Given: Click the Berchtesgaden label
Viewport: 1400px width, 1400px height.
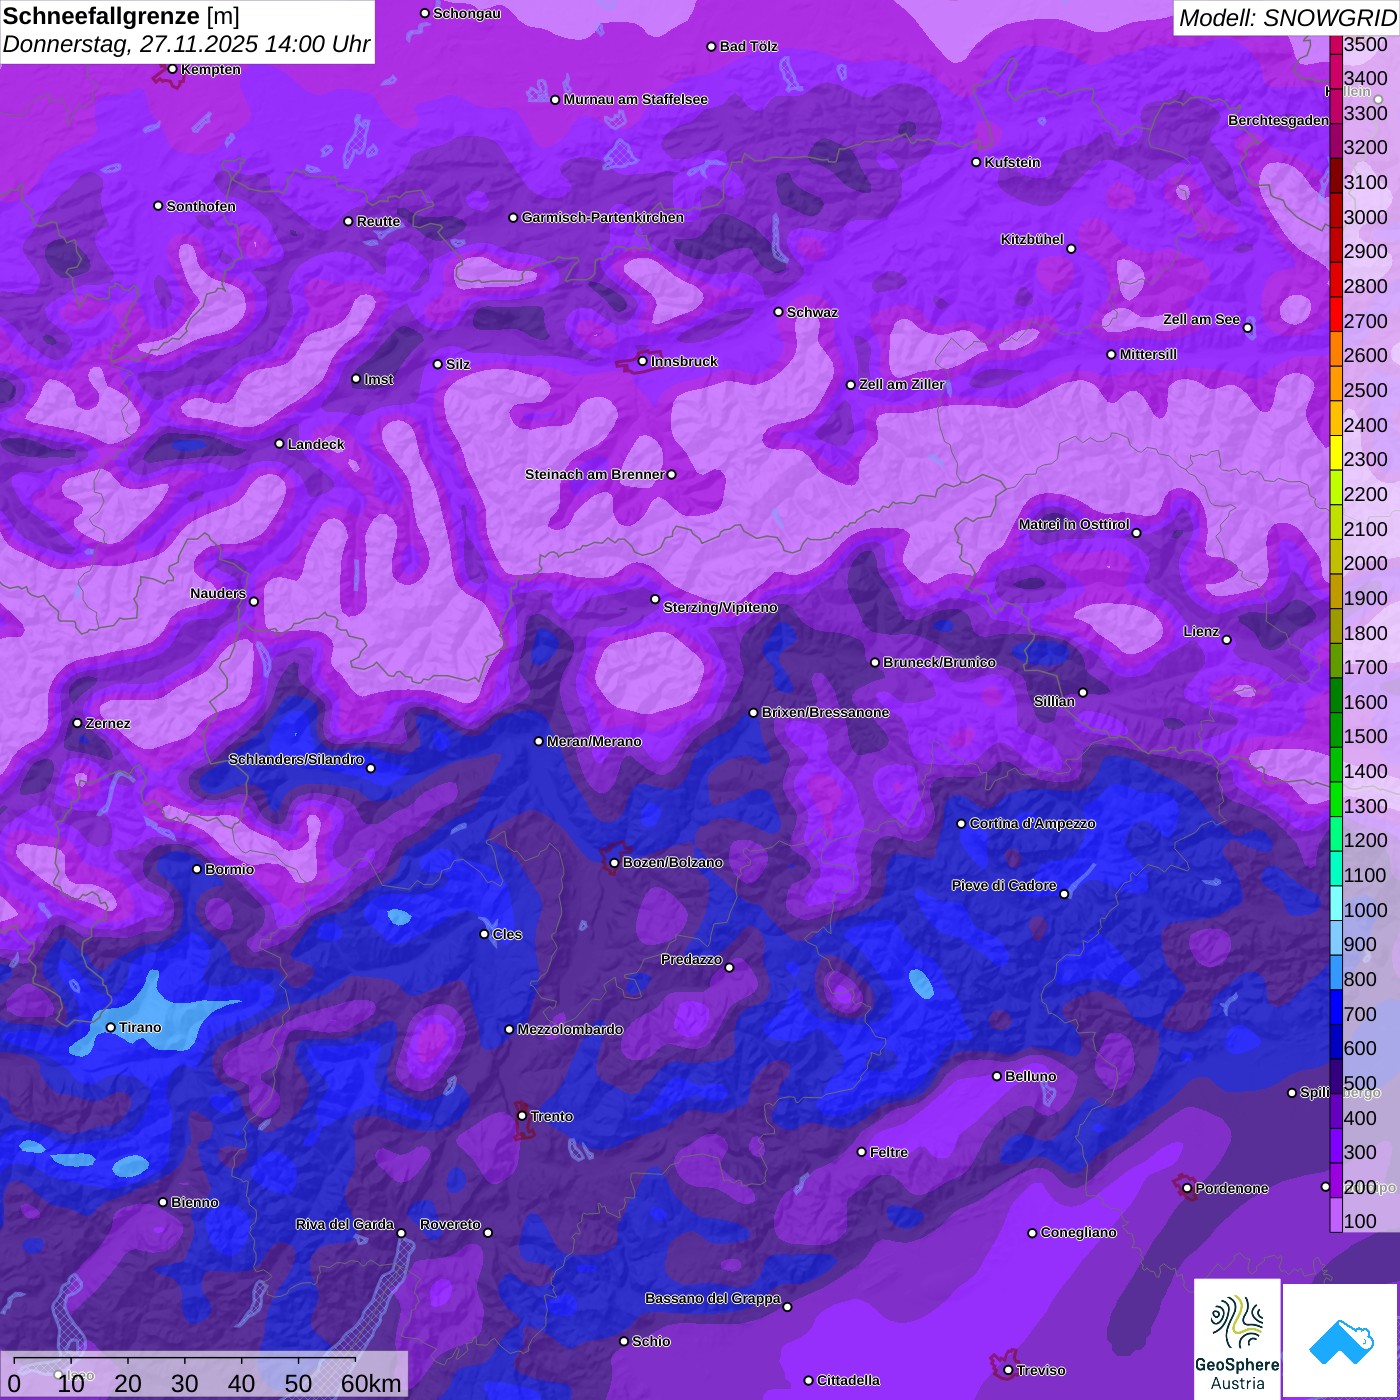Looking at the screenshot, I should [1278, 120].
